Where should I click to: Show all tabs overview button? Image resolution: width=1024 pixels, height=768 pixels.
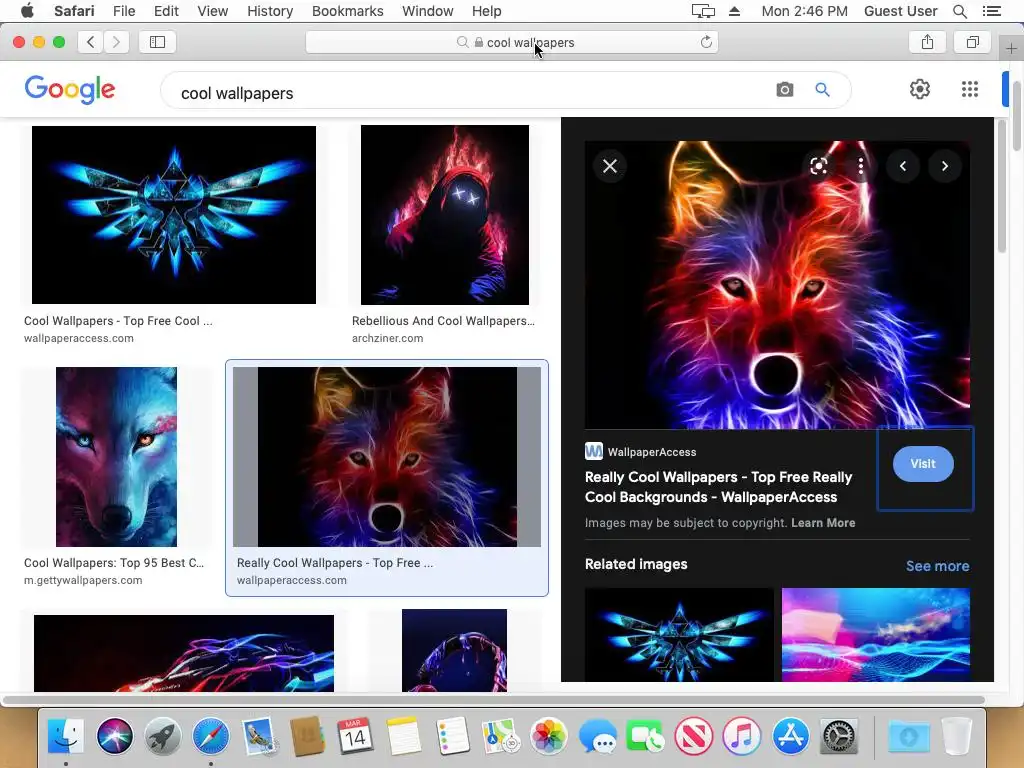[x=972, y=42]
